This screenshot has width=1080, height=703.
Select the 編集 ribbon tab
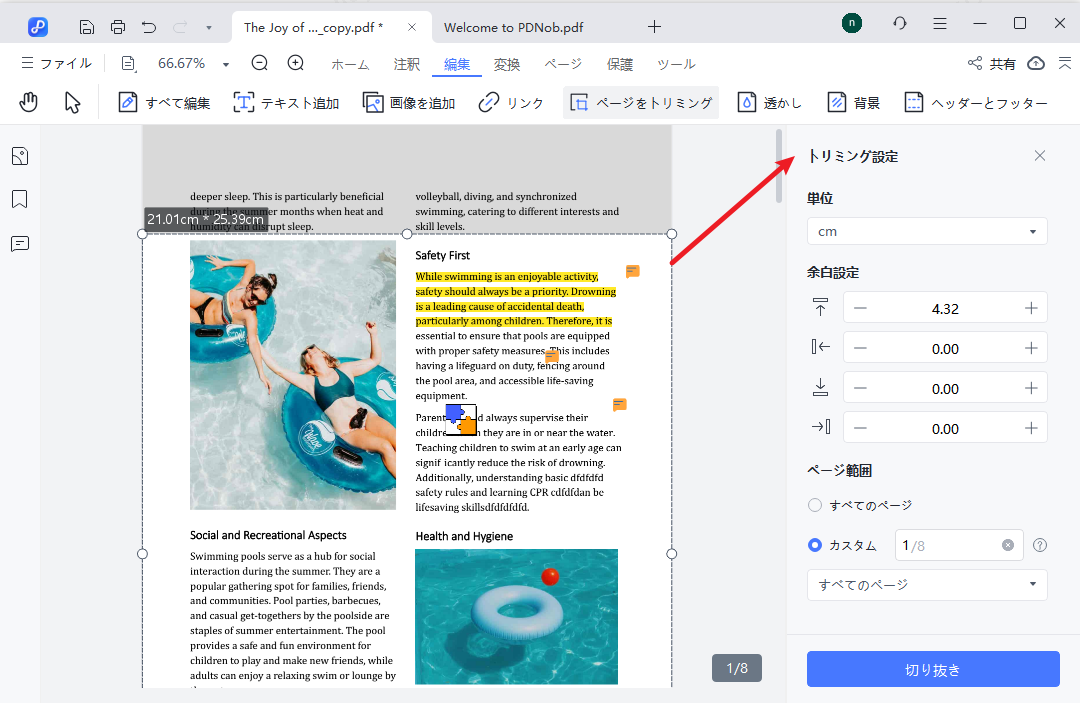point(457,64)
